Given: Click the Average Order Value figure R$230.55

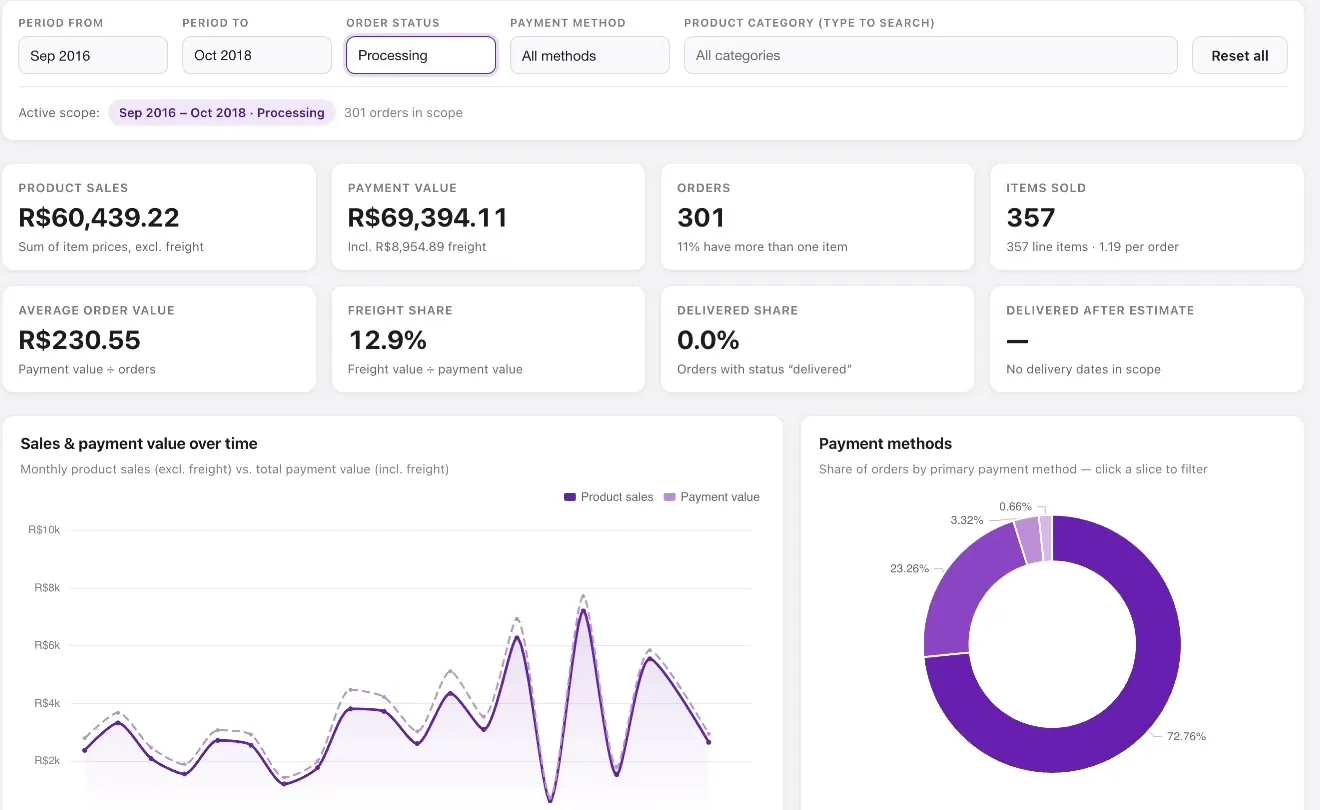Looking at the screenshot, I should (80, 340).
